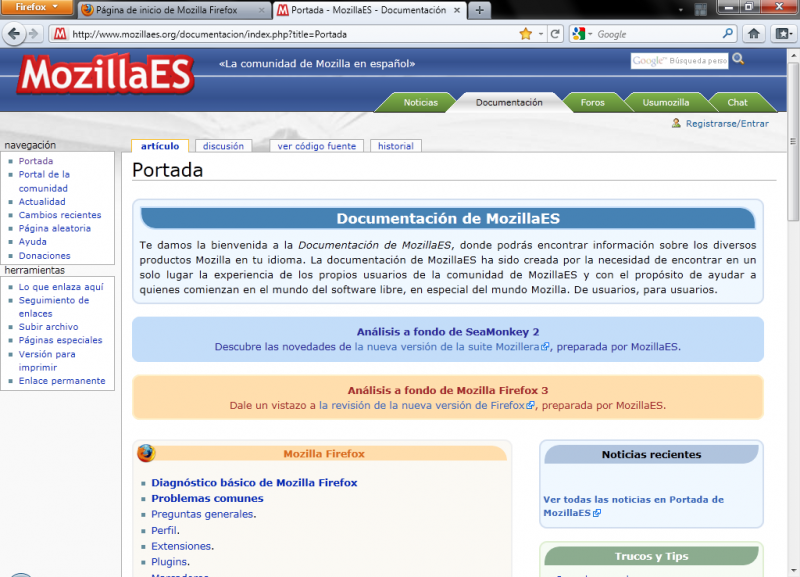Open Diagnóstico básico de Mozilla Firefox

click(x=254, y=483)
